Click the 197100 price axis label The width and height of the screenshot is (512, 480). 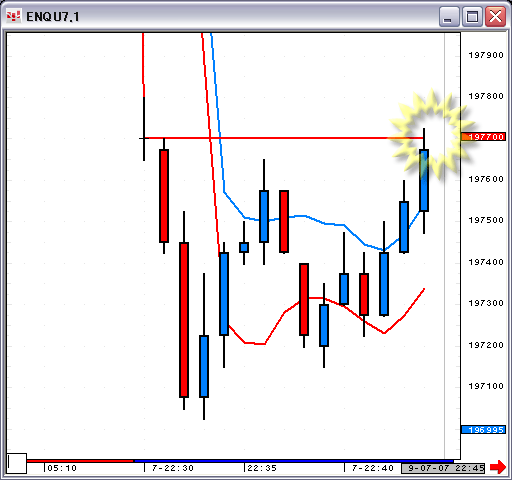point(486,386)
